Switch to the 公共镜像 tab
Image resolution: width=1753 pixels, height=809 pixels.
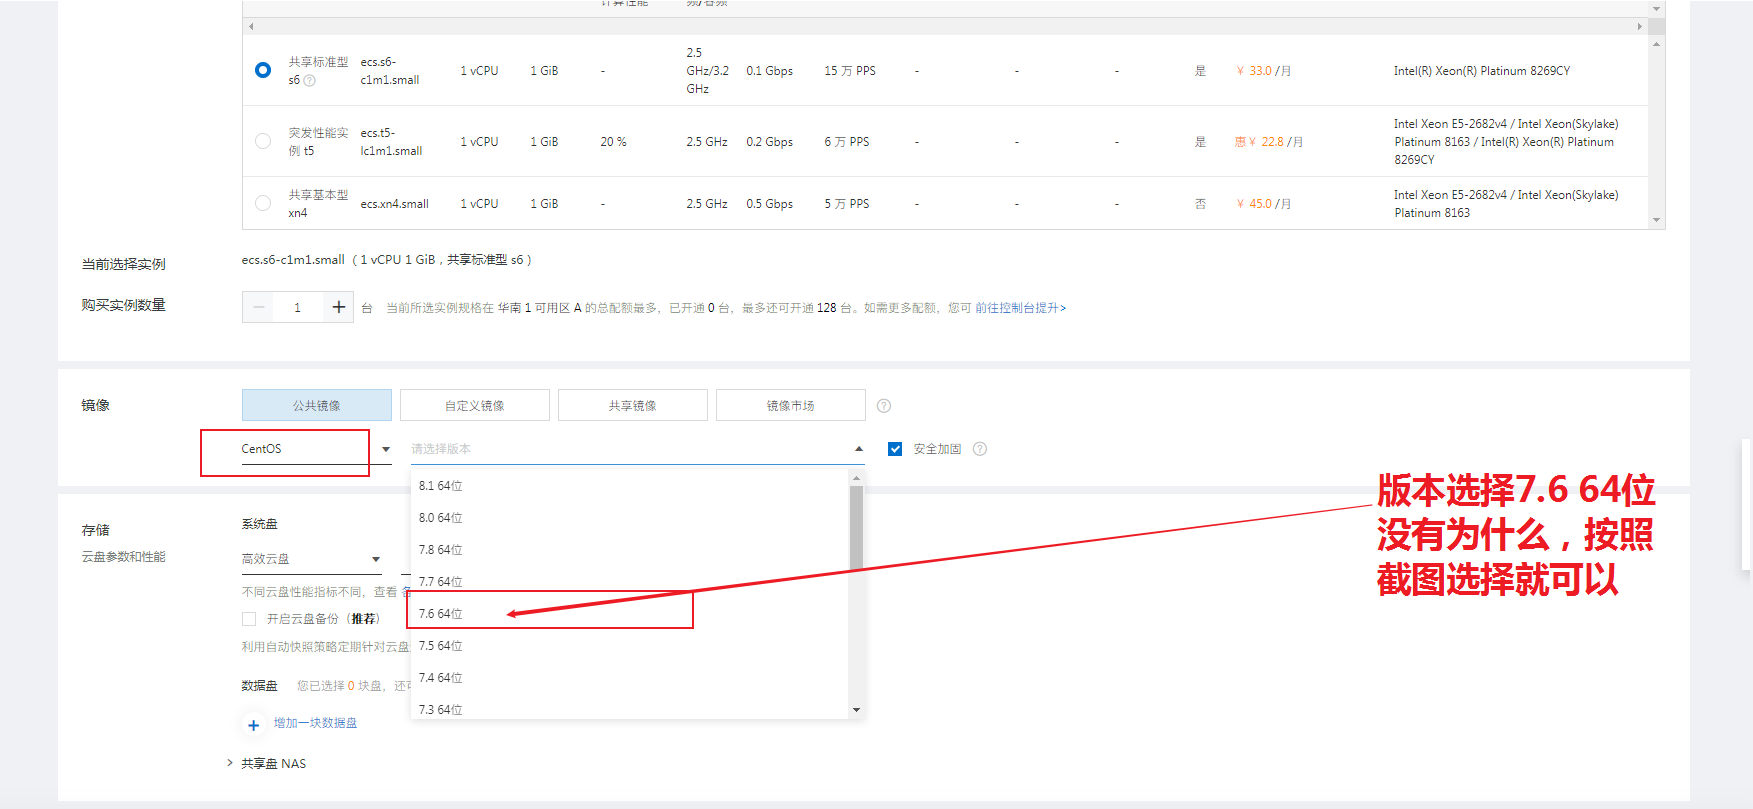pyautogui.click(x=317, y=405)
